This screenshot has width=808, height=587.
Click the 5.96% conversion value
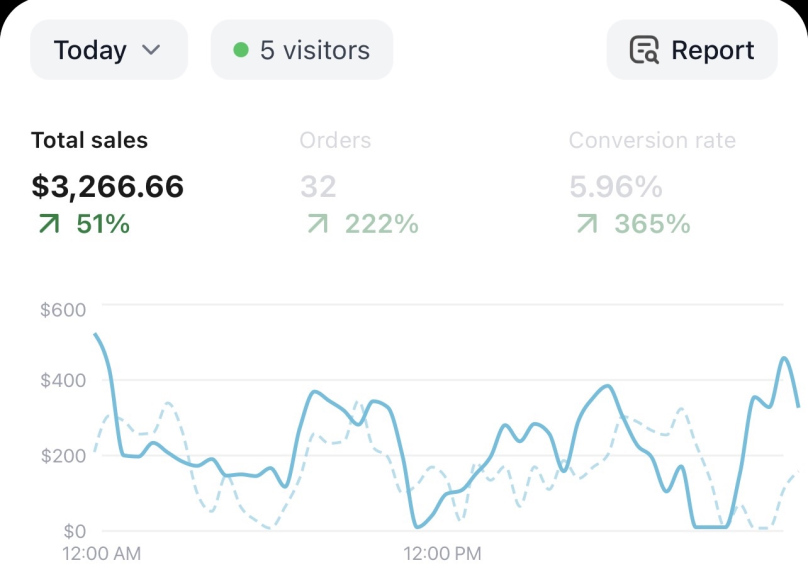[x=616, y=186]
